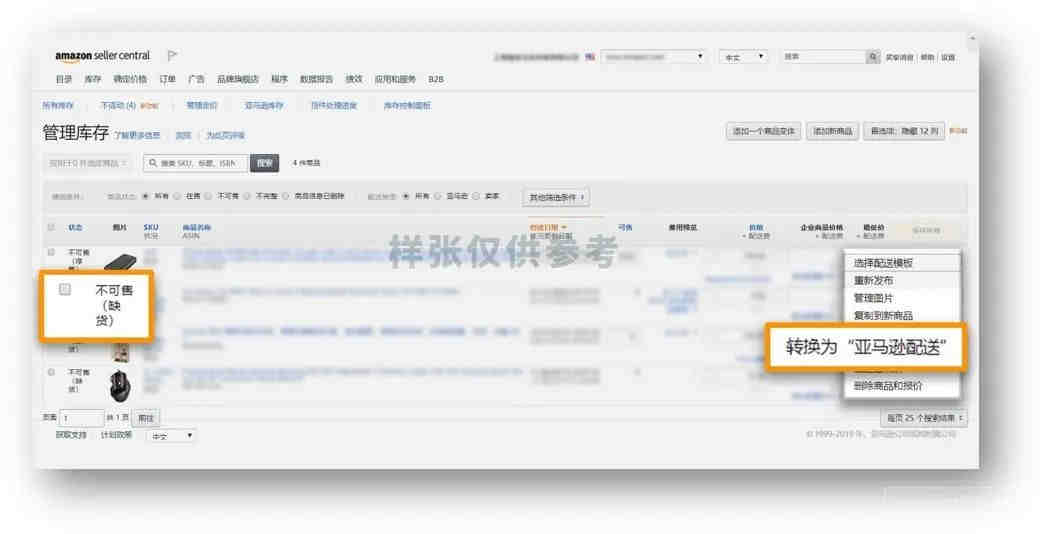This screenshot has width=1044, height=534.
Task: Focus the top header search field
Action: click(x=823, y=57)
